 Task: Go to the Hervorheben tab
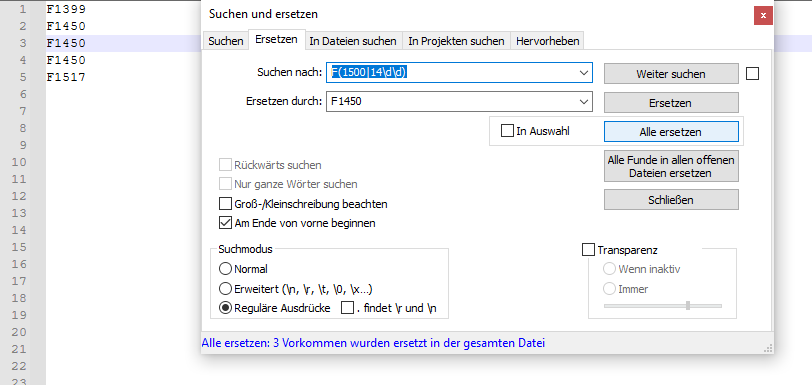point(547,41)
